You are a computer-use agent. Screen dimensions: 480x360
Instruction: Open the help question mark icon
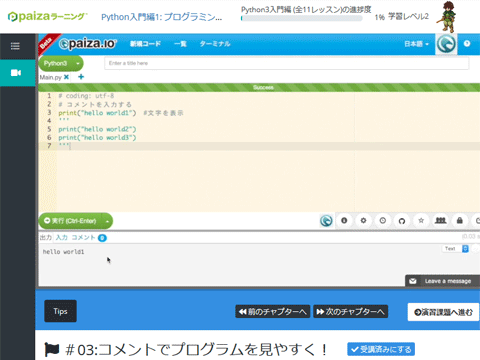click(467, 44)
